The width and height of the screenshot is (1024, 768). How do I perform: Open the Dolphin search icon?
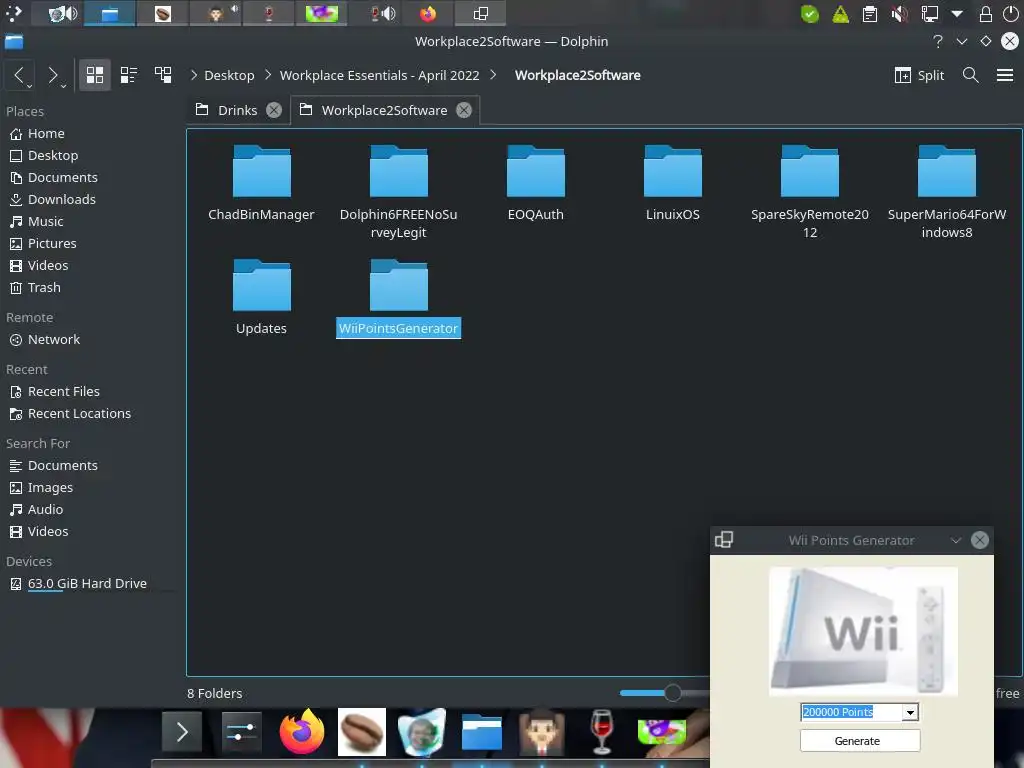point(970,75)
